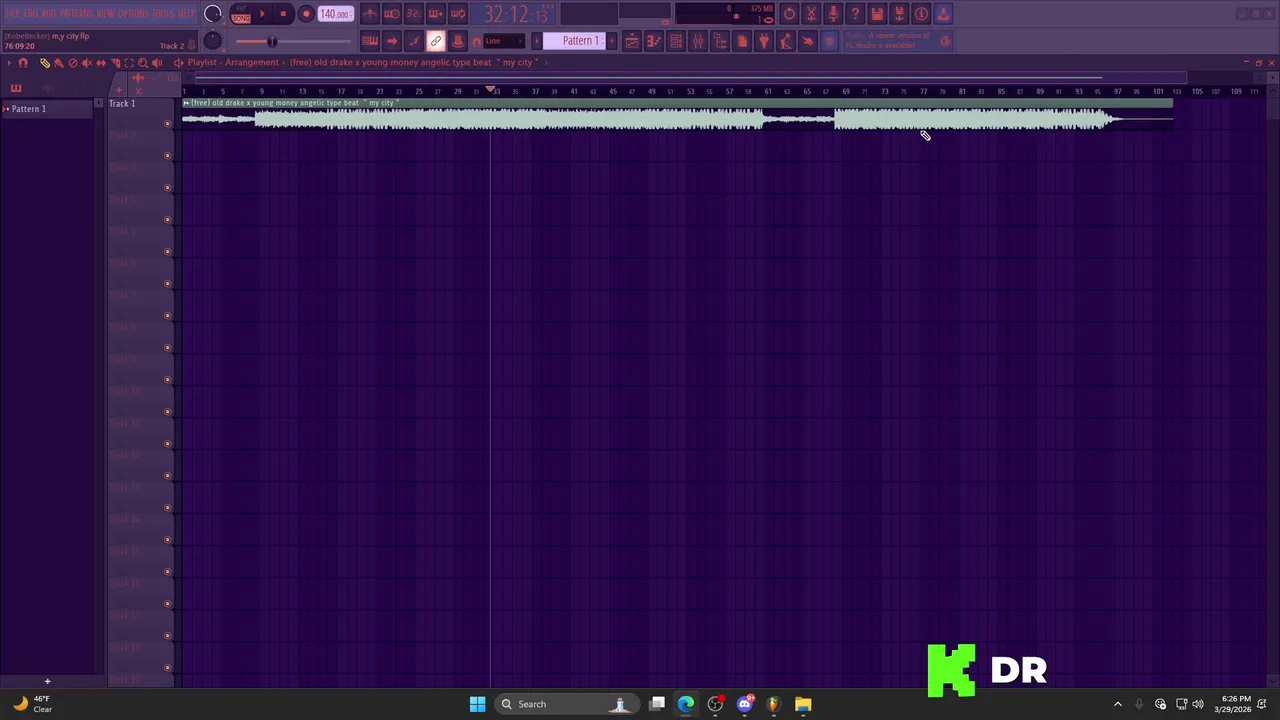Screen dimensions: 1280x720
Task: Toggle loop recording icon
Action: tap(458, 14)
